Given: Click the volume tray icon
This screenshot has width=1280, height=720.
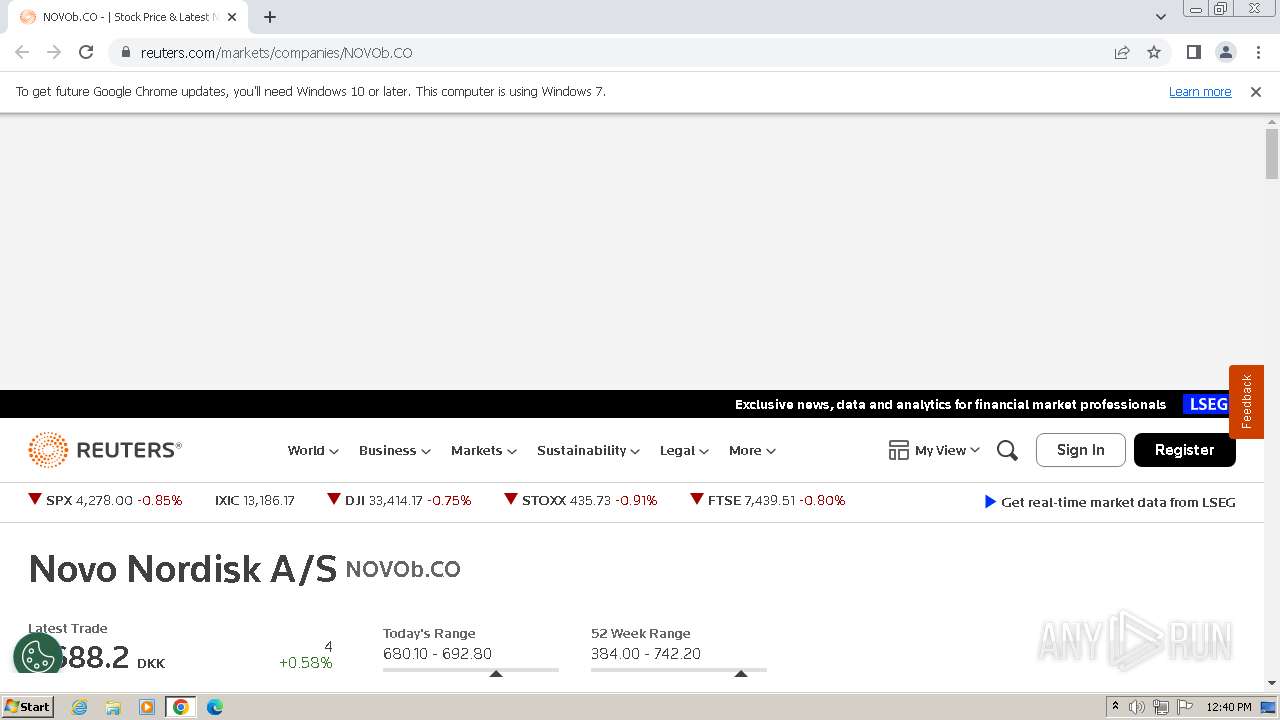Looking at the screenshot, I should coord(1137,707).
